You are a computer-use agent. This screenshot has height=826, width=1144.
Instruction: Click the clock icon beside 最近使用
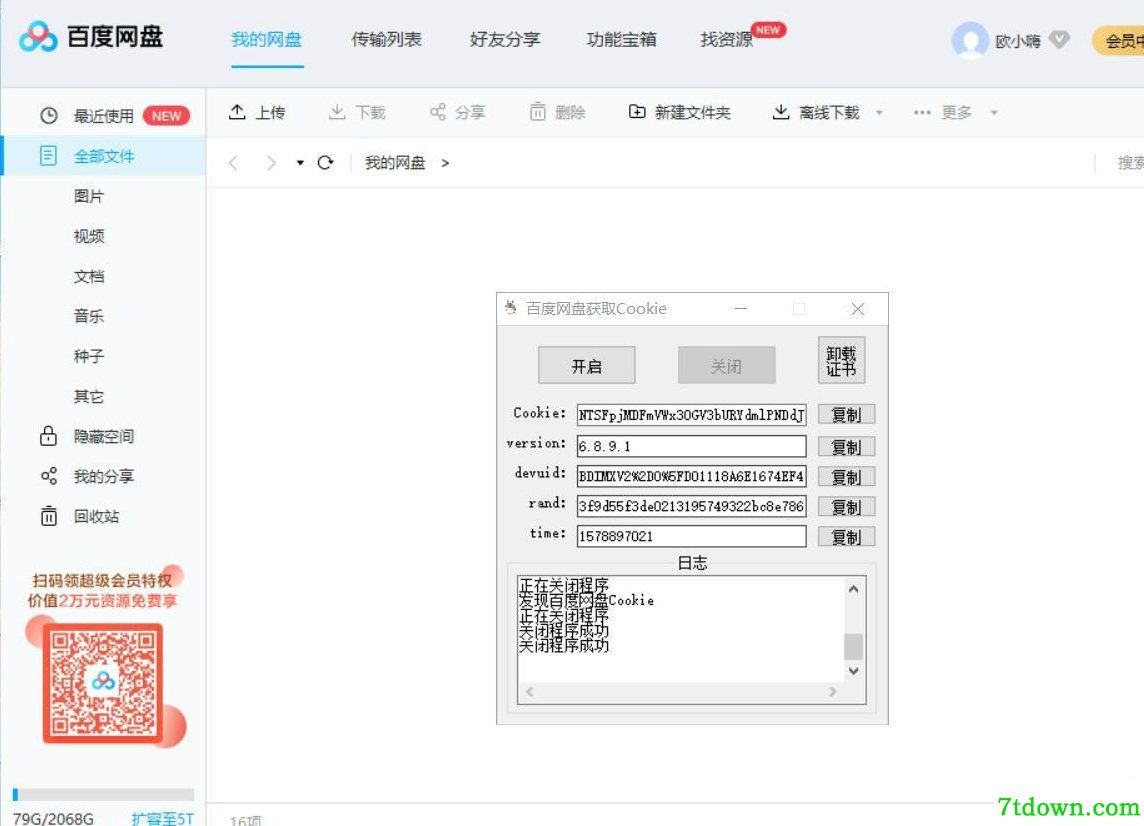click(49, 115)
